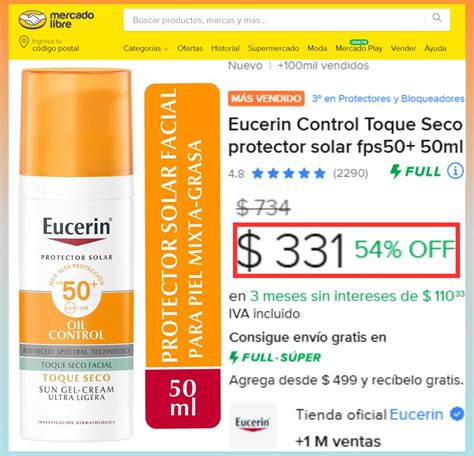Click the green FULL lightning badge
The height and width of the screenshot is (456, 474).
[415, 171]
